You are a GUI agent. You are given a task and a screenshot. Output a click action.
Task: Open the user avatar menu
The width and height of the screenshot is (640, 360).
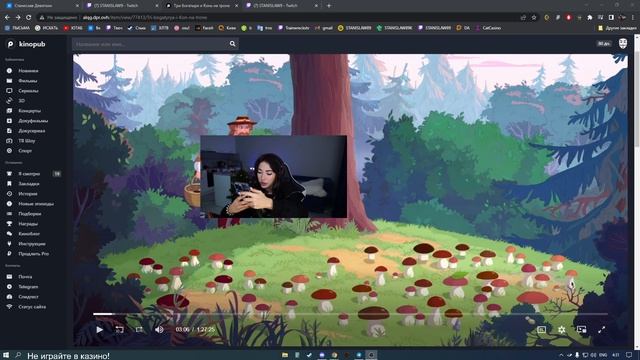(x=623, y=44)
